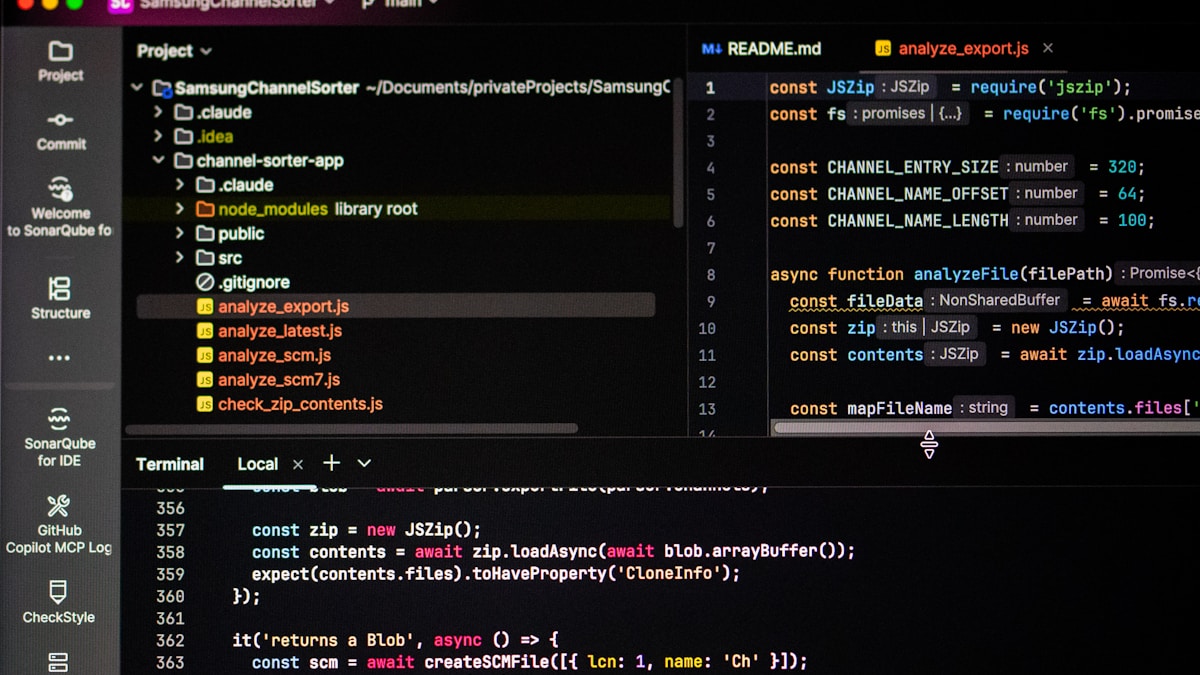
Task: Open analyze_scm.js in project tree
Action: tap(274, 355)
